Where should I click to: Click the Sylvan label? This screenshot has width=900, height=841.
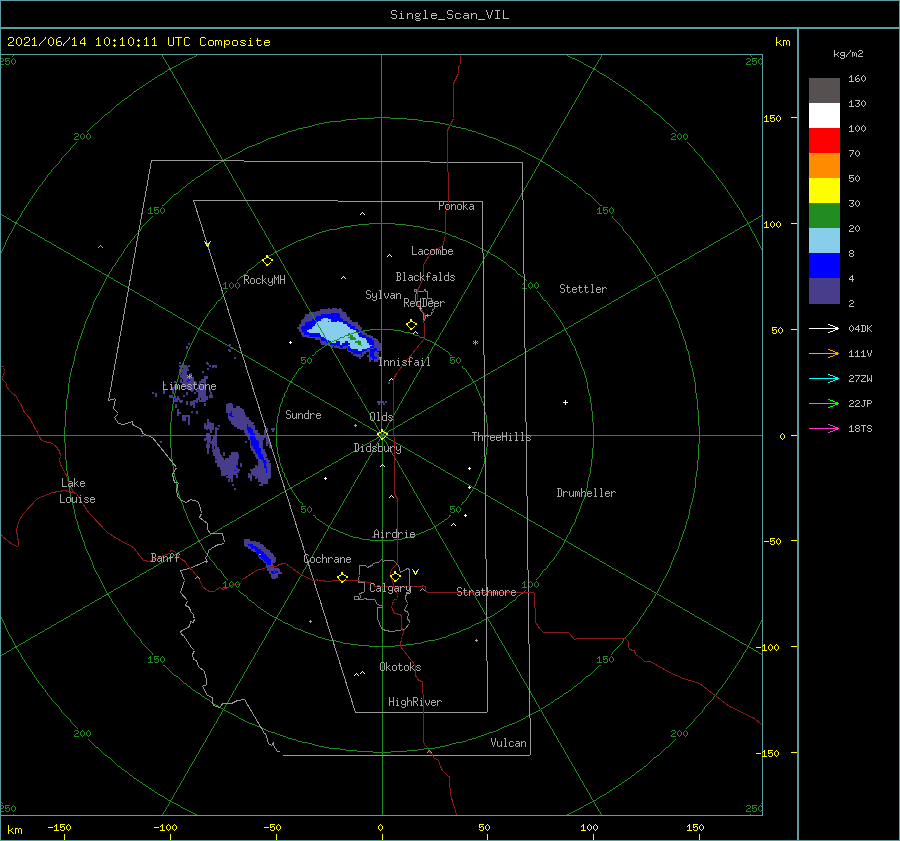(383, 295)
